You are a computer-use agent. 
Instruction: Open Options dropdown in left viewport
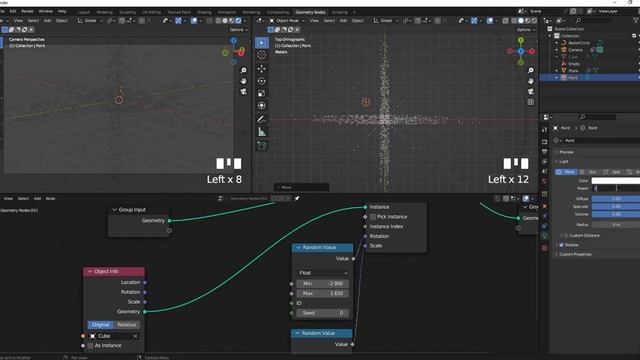(238, 30)
